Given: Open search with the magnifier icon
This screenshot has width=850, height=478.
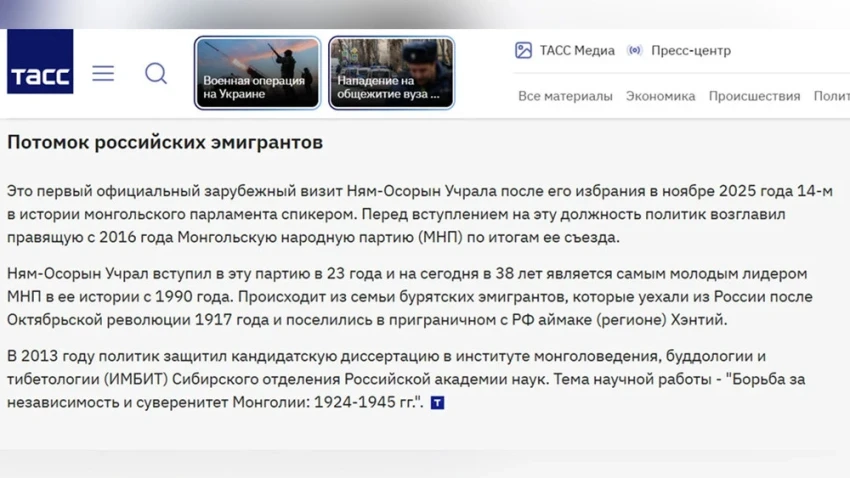Looking at the screenshot, I should coord(156,73).
